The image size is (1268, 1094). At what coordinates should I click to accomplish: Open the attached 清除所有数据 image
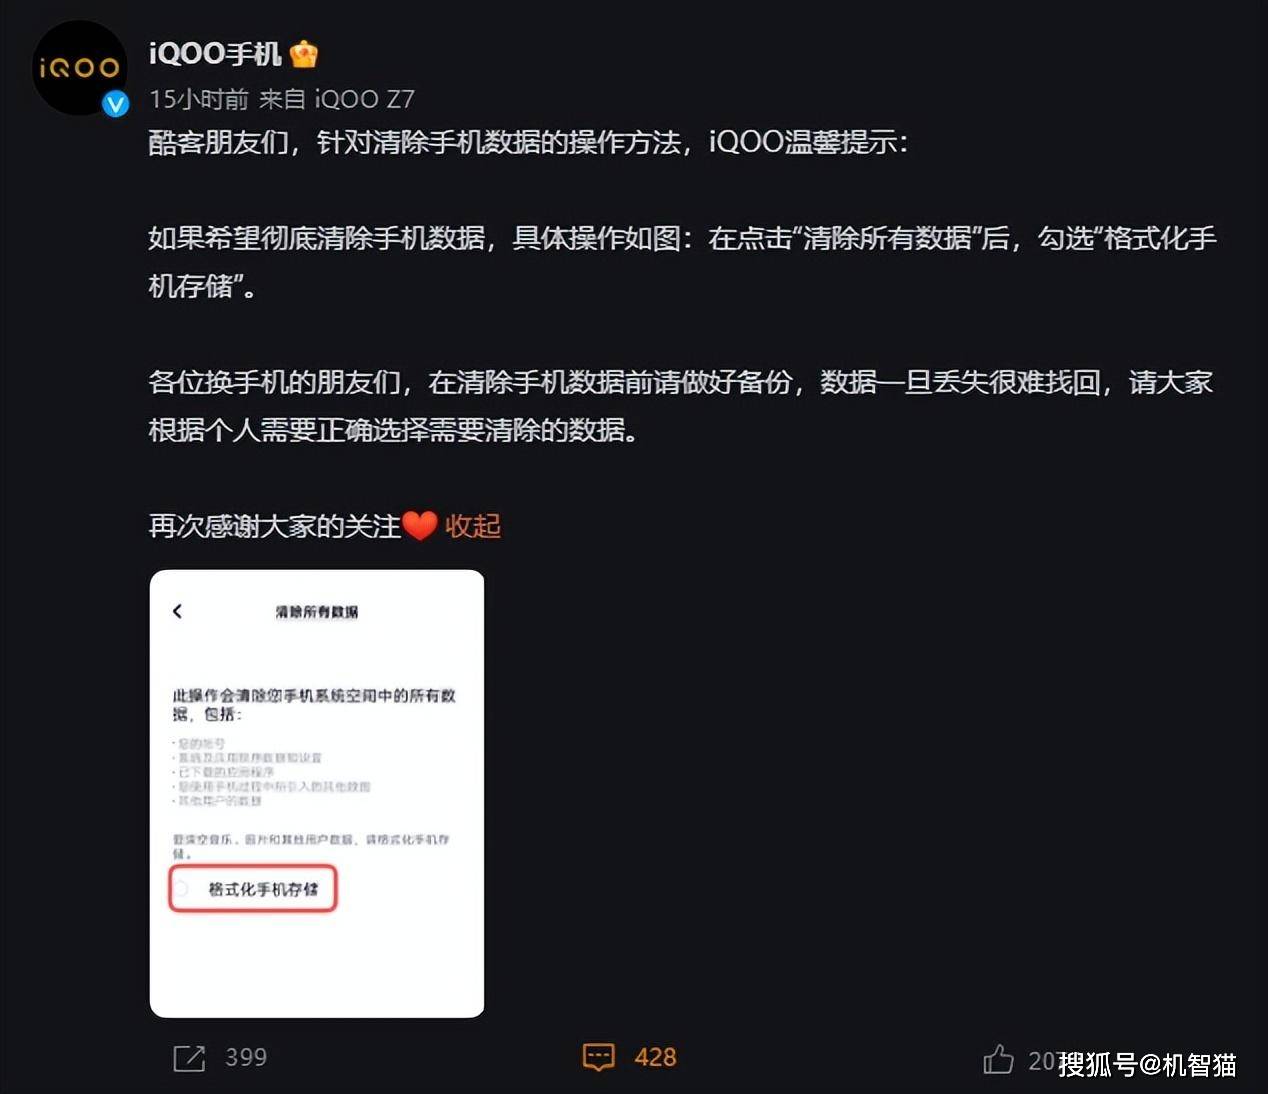pyautogui.click(x=317, y=794)
